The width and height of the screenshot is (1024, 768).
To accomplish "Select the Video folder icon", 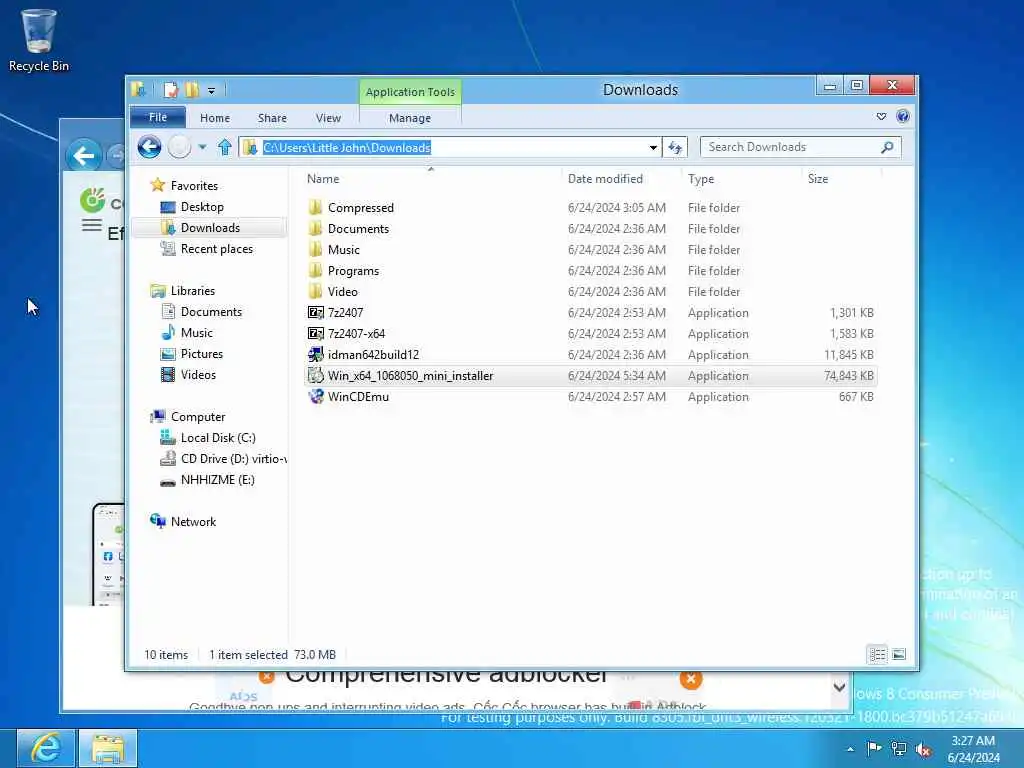I will [315, 291].
